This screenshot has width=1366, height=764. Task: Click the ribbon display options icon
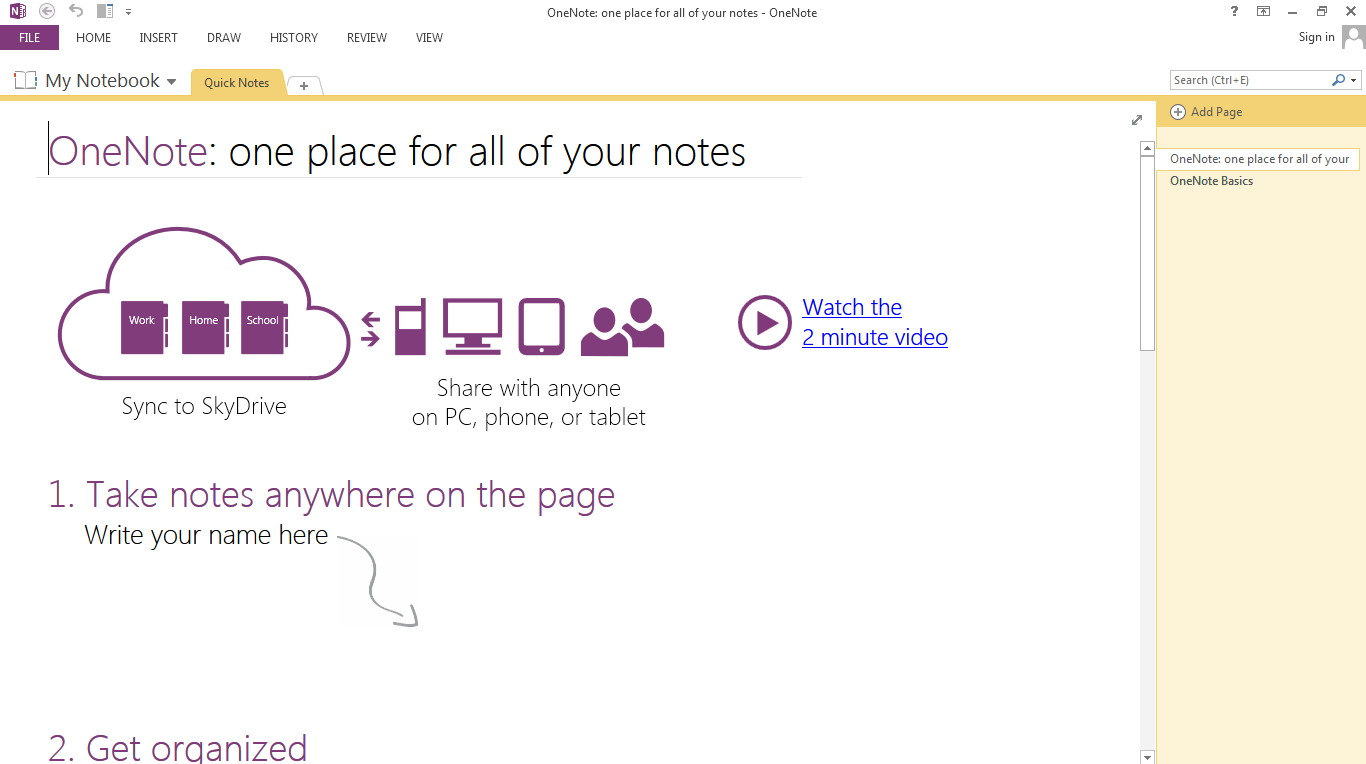click(x=1263, y=12)
